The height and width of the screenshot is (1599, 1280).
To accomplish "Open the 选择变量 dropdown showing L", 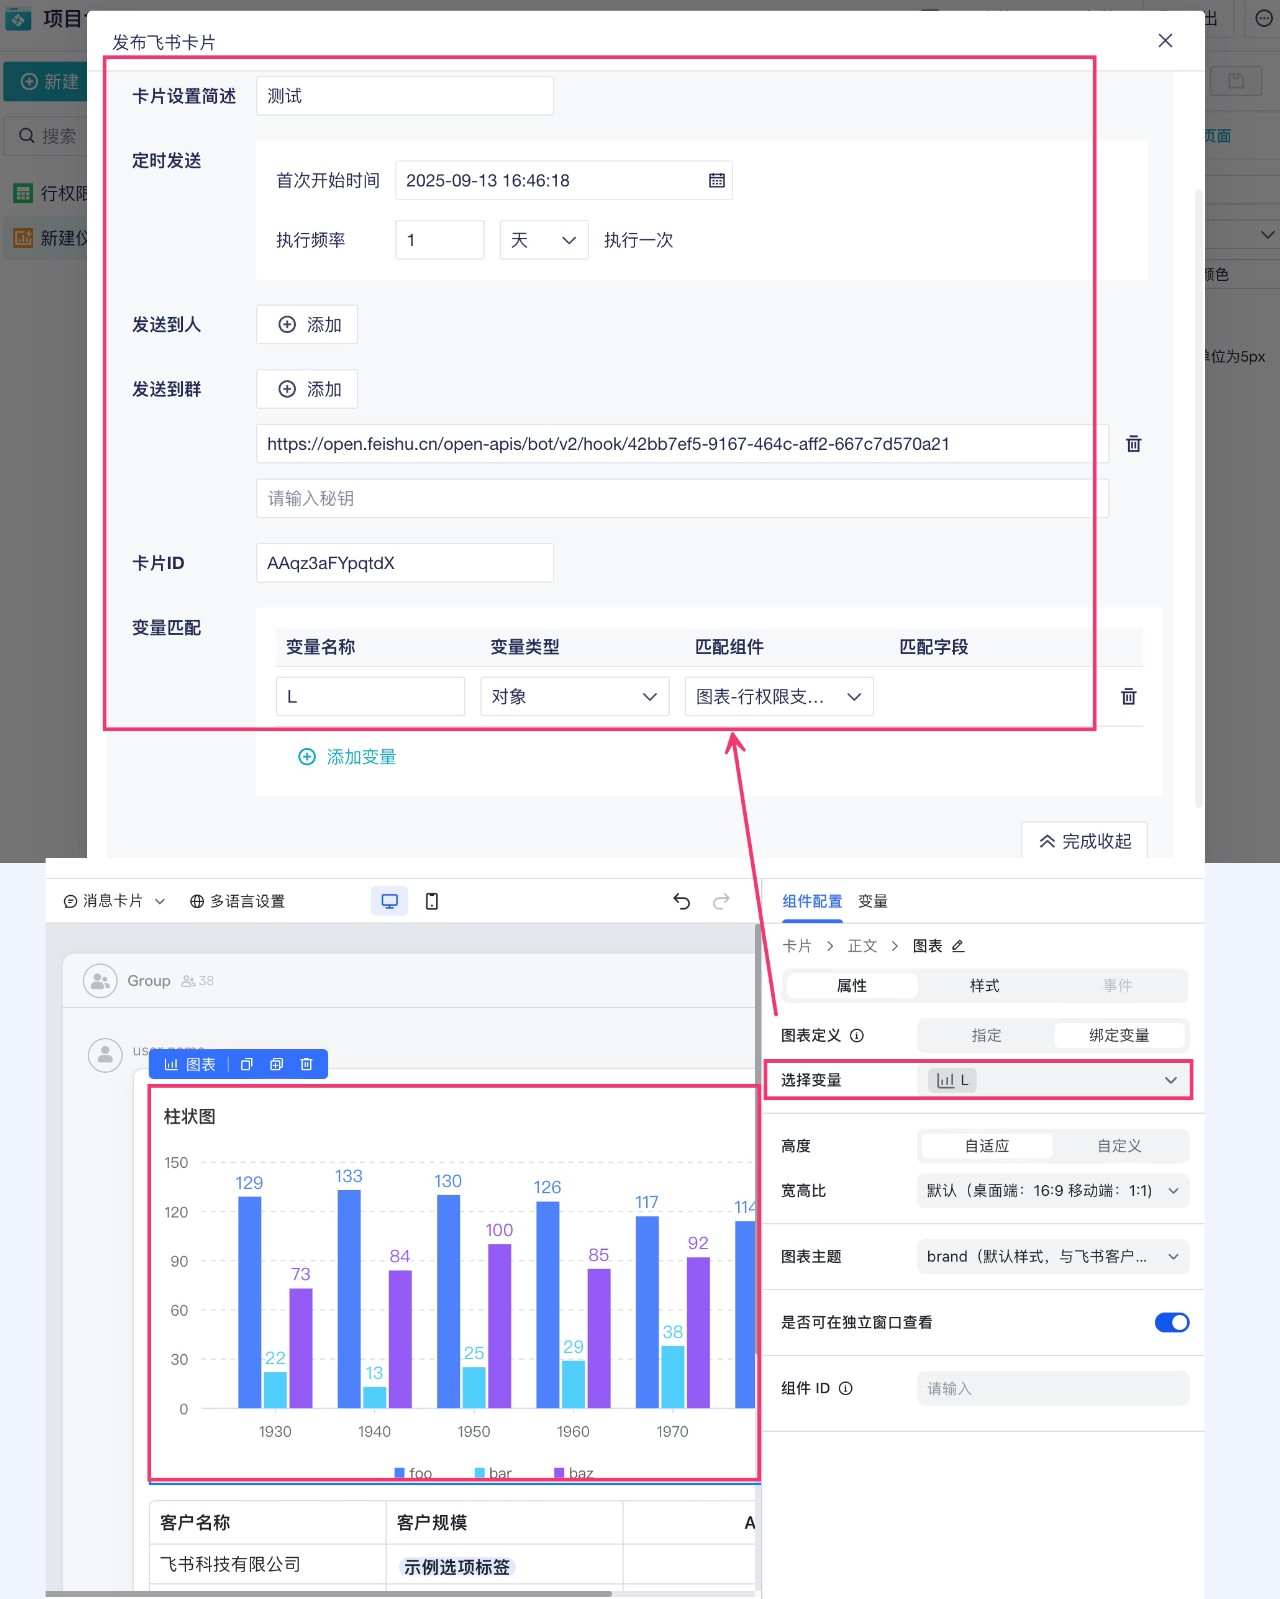I will pyautogui.click(x=1053, y=1080).
